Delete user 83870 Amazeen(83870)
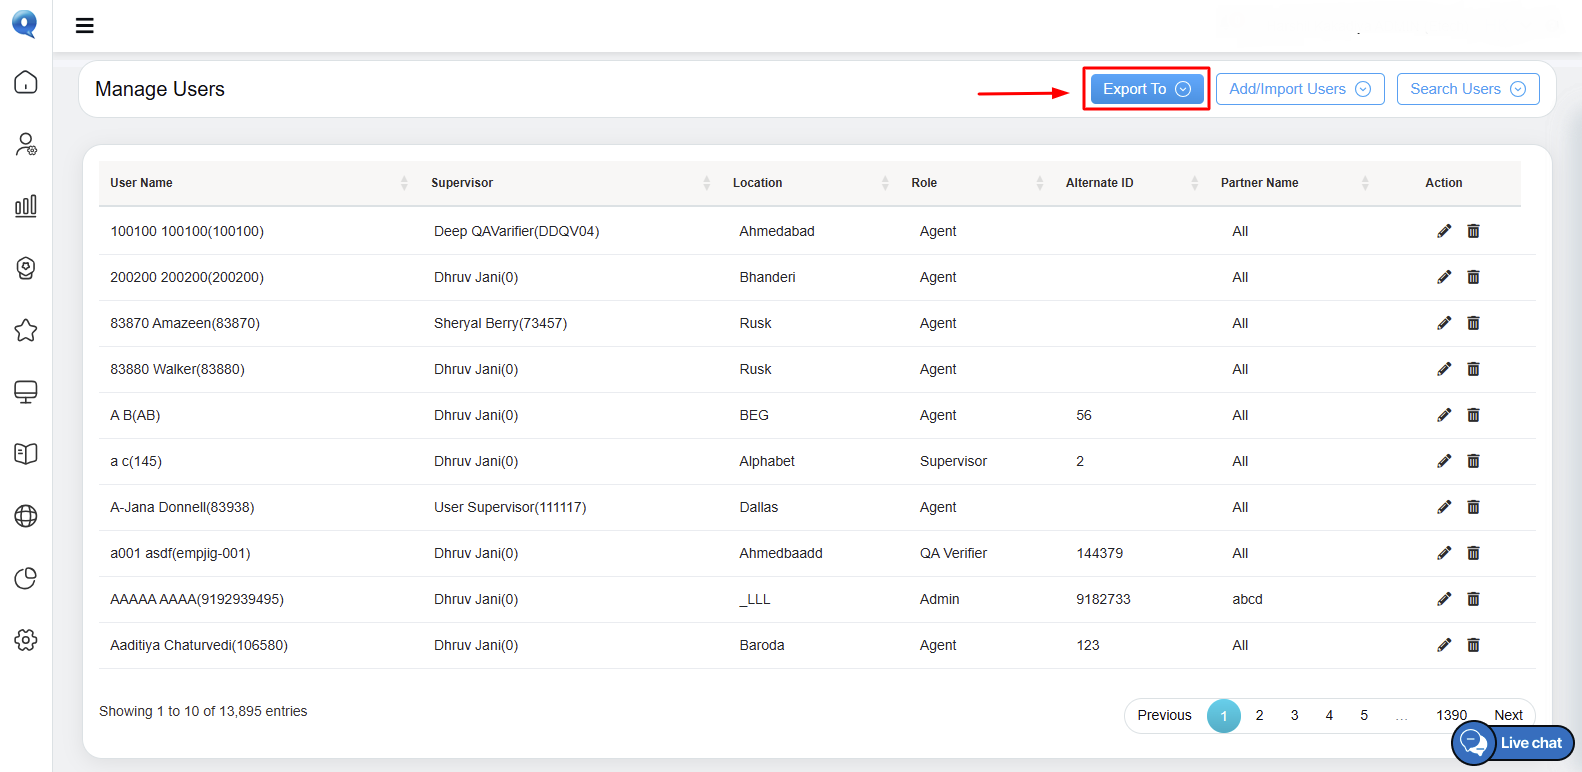Viewport: 1582px width, 772px height. tap(1473, 323)
